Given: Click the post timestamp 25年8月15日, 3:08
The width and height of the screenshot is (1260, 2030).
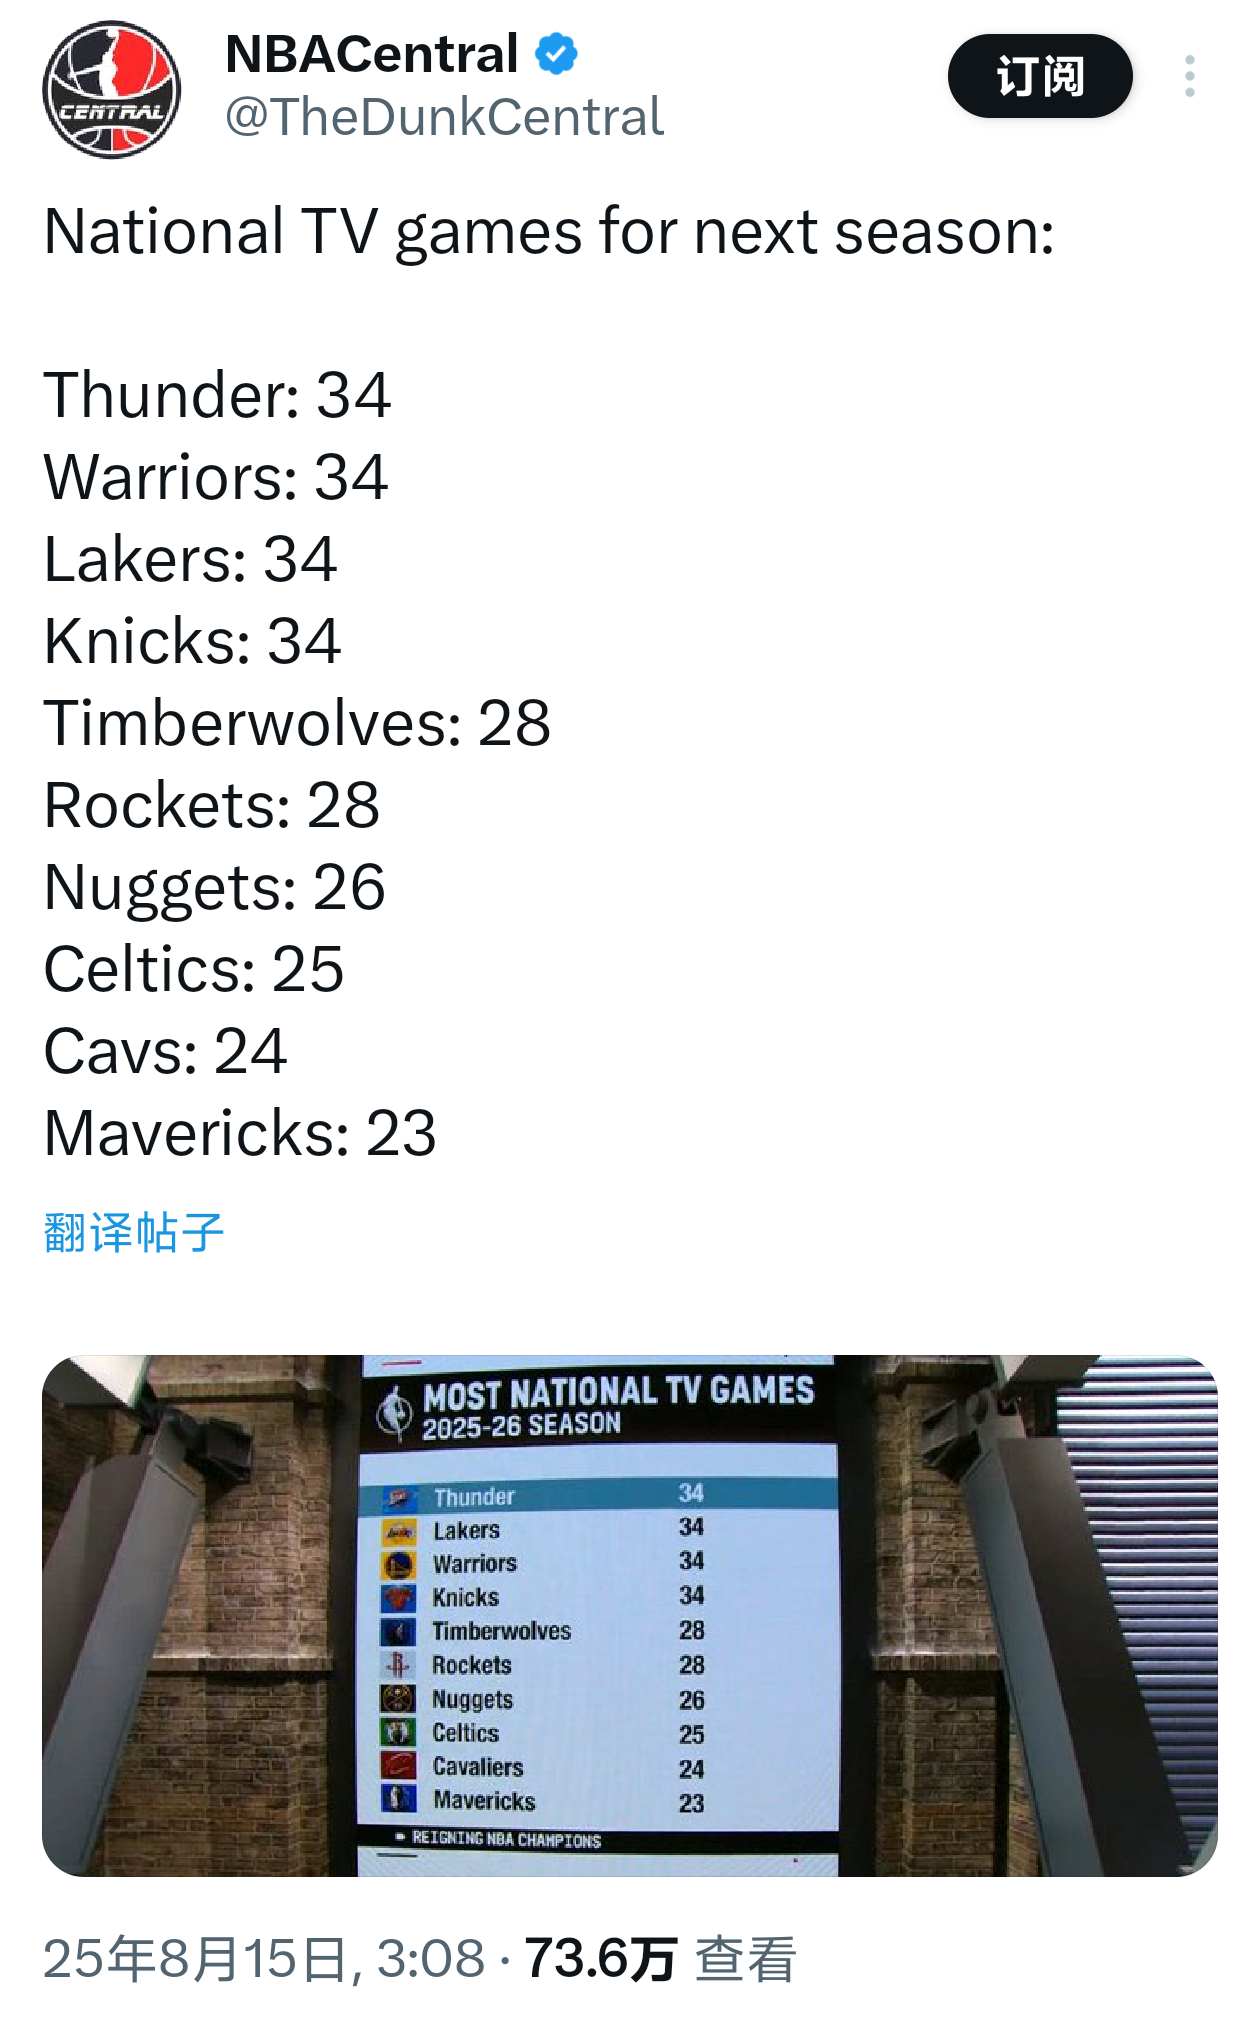Looking at the screenshot, I should coord(264,1958).
